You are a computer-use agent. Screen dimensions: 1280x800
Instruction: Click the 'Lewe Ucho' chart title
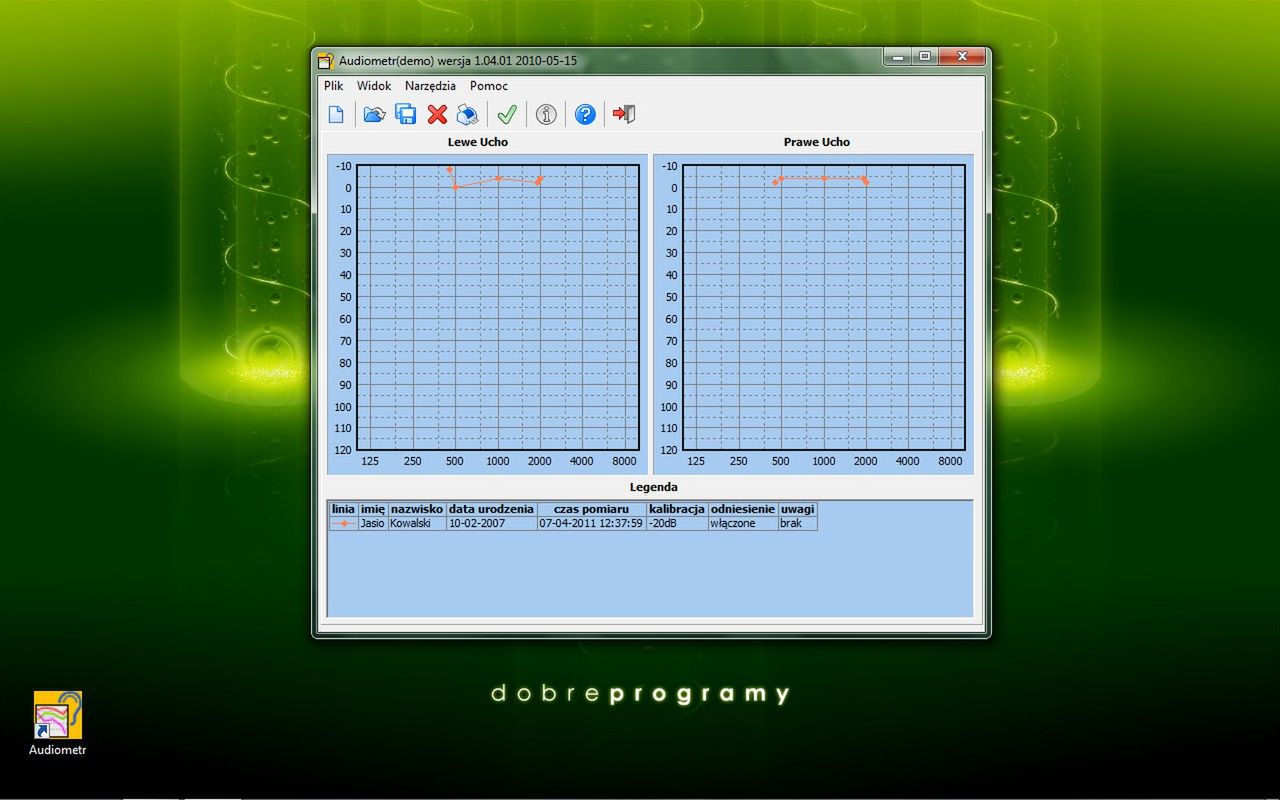pyautogui.click(x=478, y=142)
